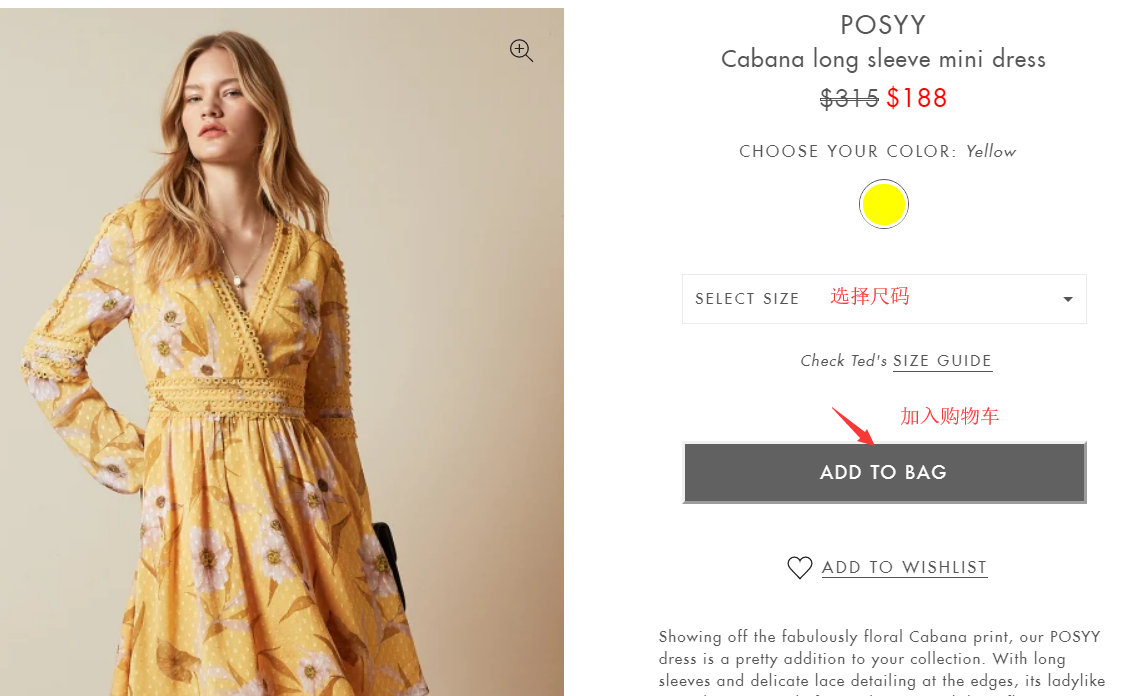Click the Choose Your Color label
The height and width of the screenshot is (696, 1134).
tap(846, 152)
